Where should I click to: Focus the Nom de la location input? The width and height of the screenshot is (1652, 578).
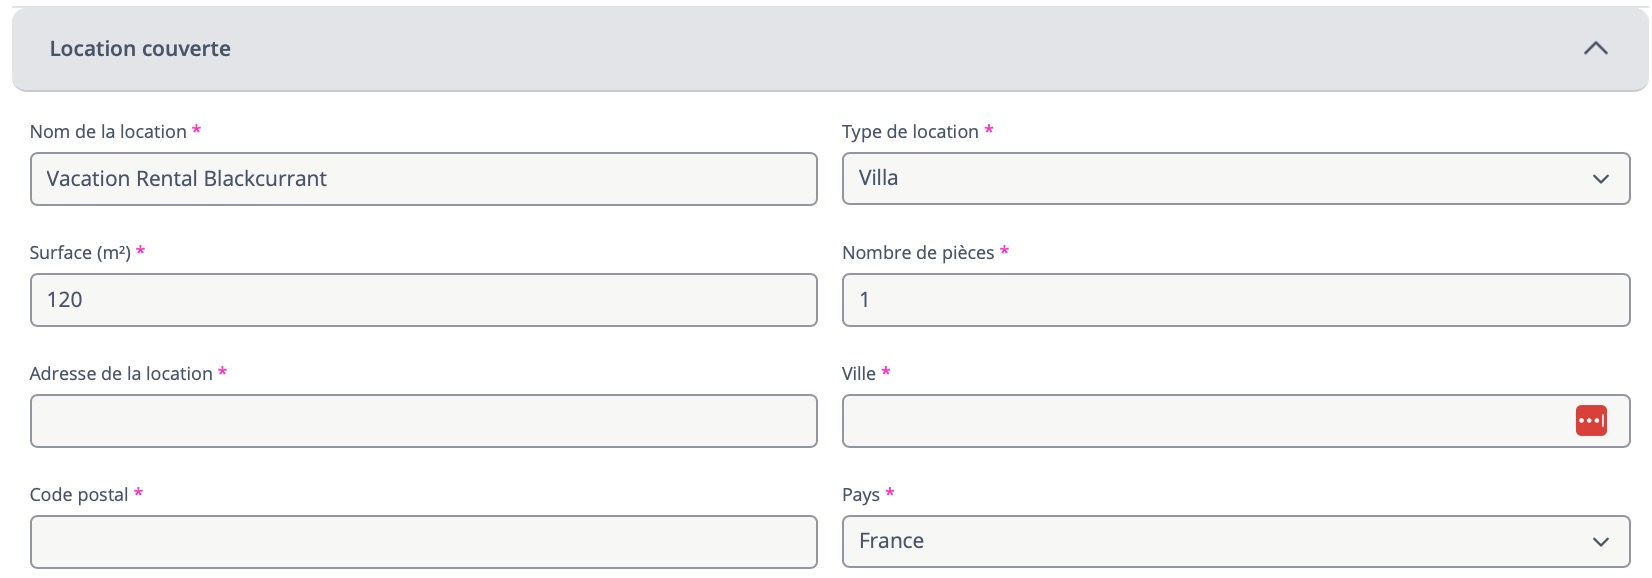click(x=423, y=179)
